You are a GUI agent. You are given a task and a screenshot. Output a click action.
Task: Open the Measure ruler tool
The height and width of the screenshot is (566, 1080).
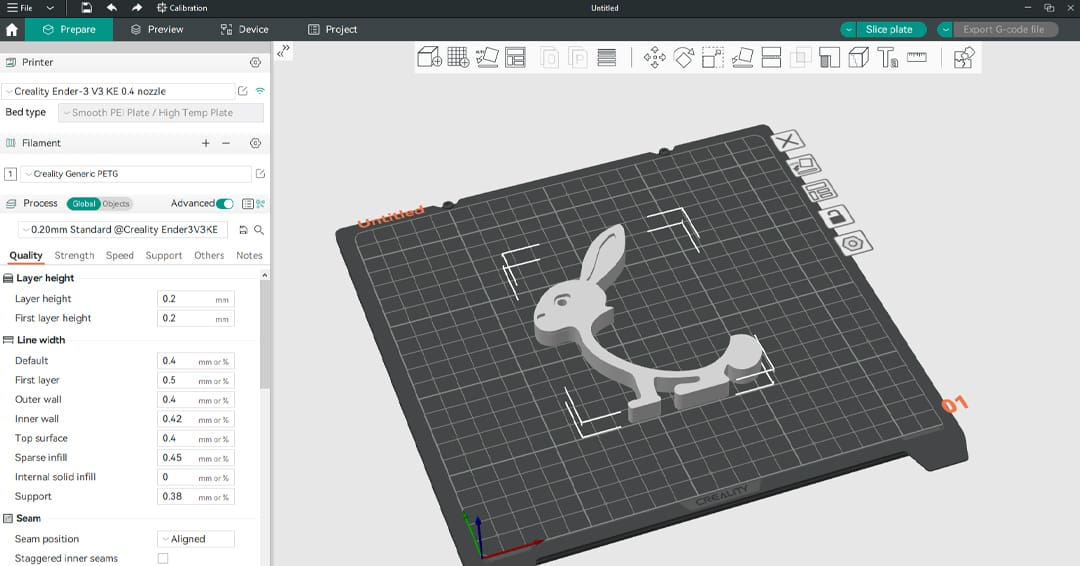click(x=916, y=58)
